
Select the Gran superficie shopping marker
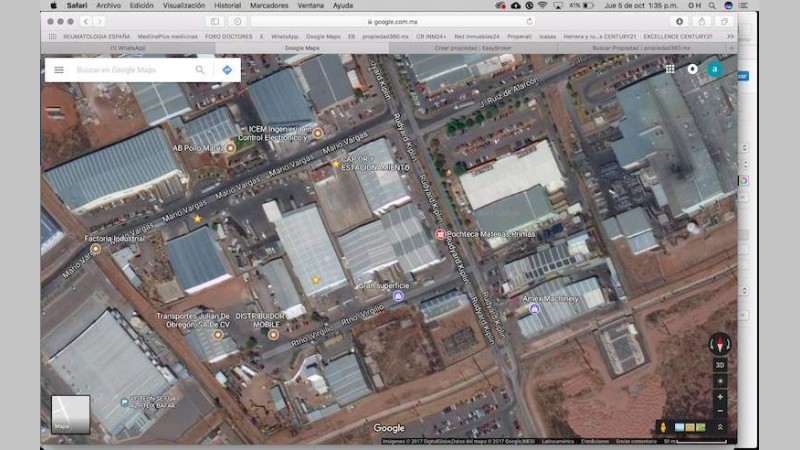pos(398,296)
